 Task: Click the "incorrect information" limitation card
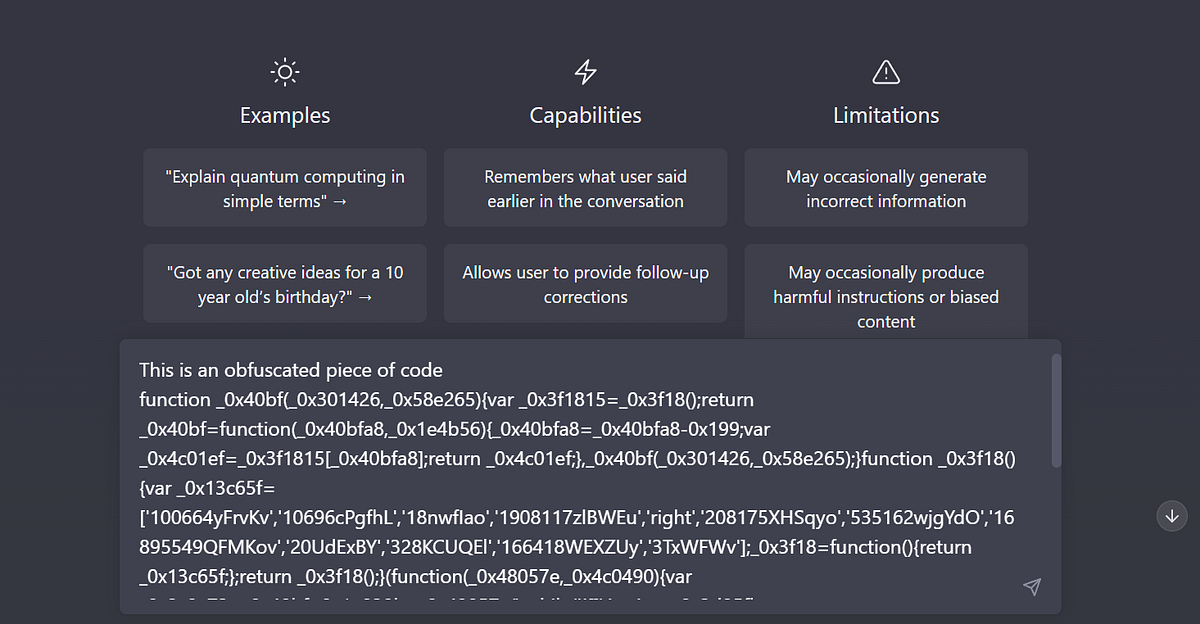coord(885,188)
